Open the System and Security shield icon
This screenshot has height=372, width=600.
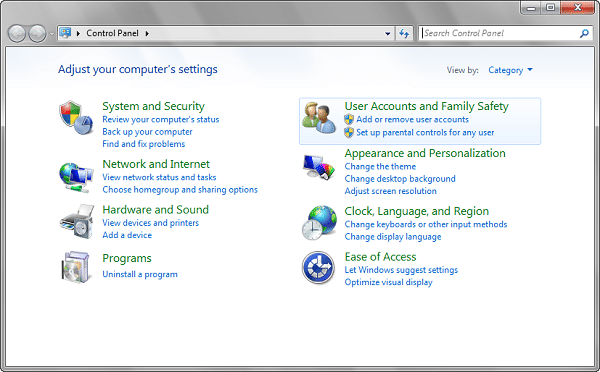[x=76, y=117]
